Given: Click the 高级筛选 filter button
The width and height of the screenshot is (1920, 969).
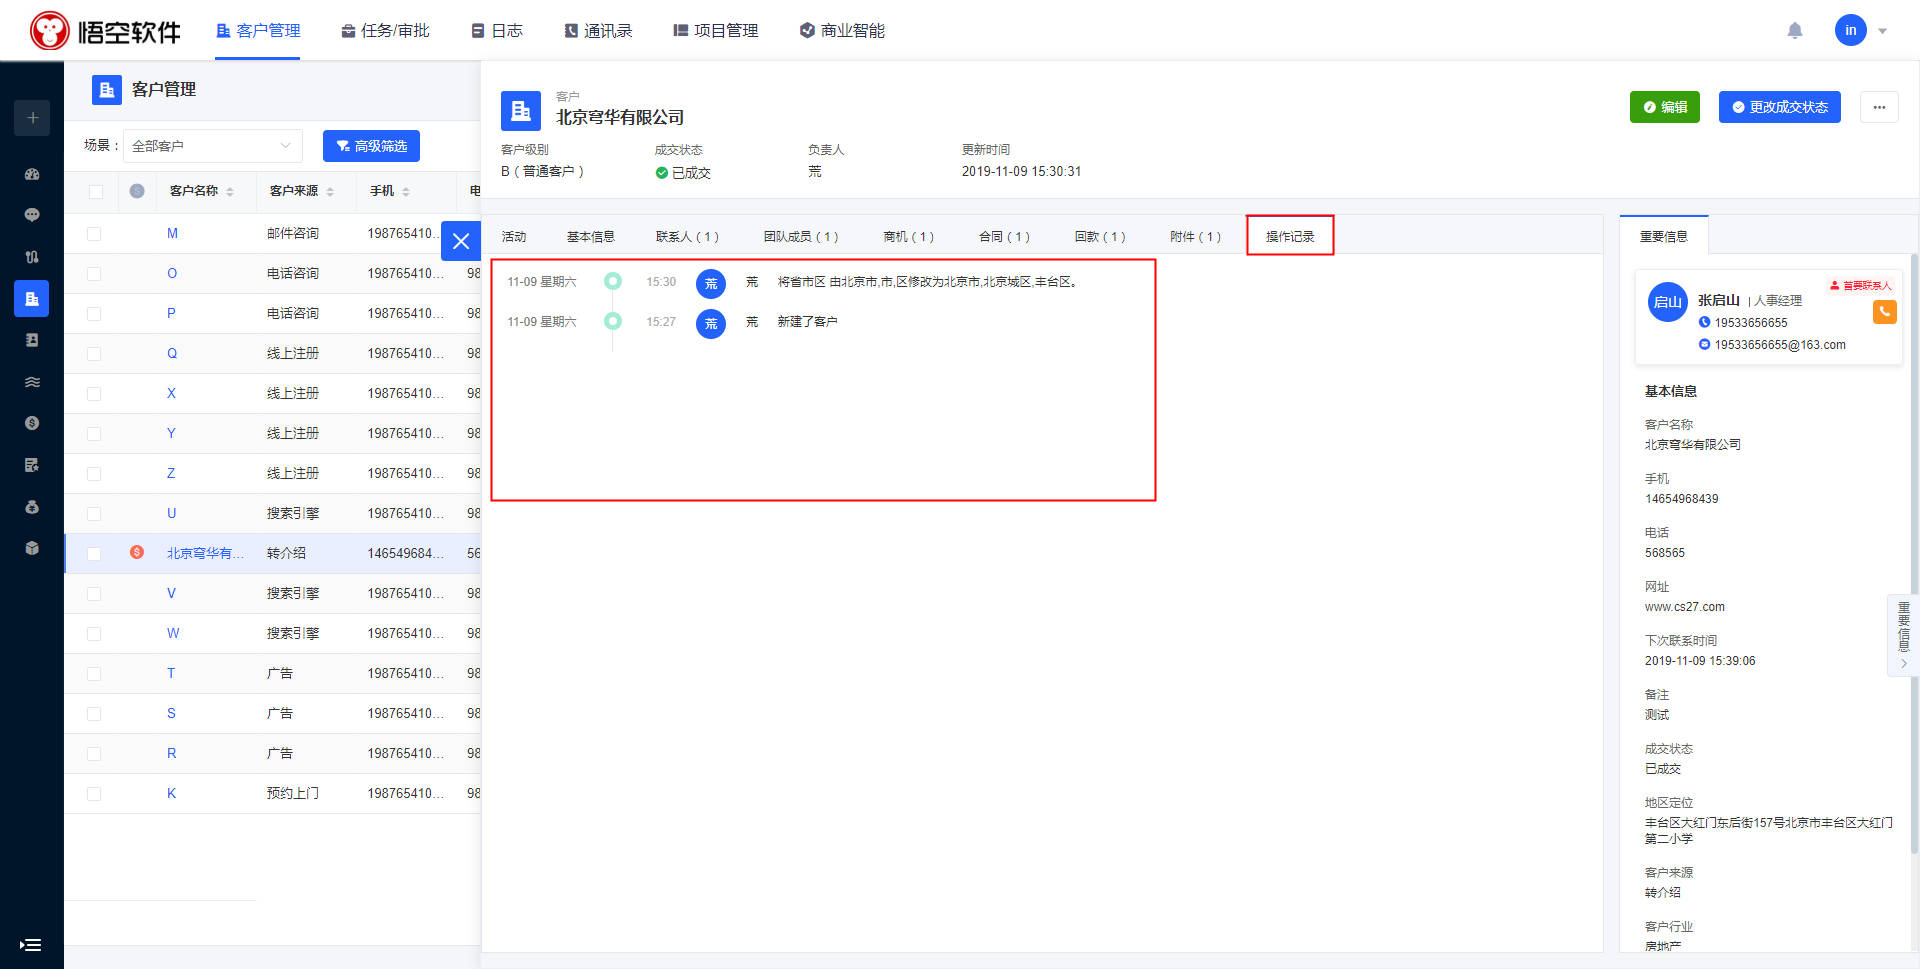Looking at the screenshot, I should [371, 146].
